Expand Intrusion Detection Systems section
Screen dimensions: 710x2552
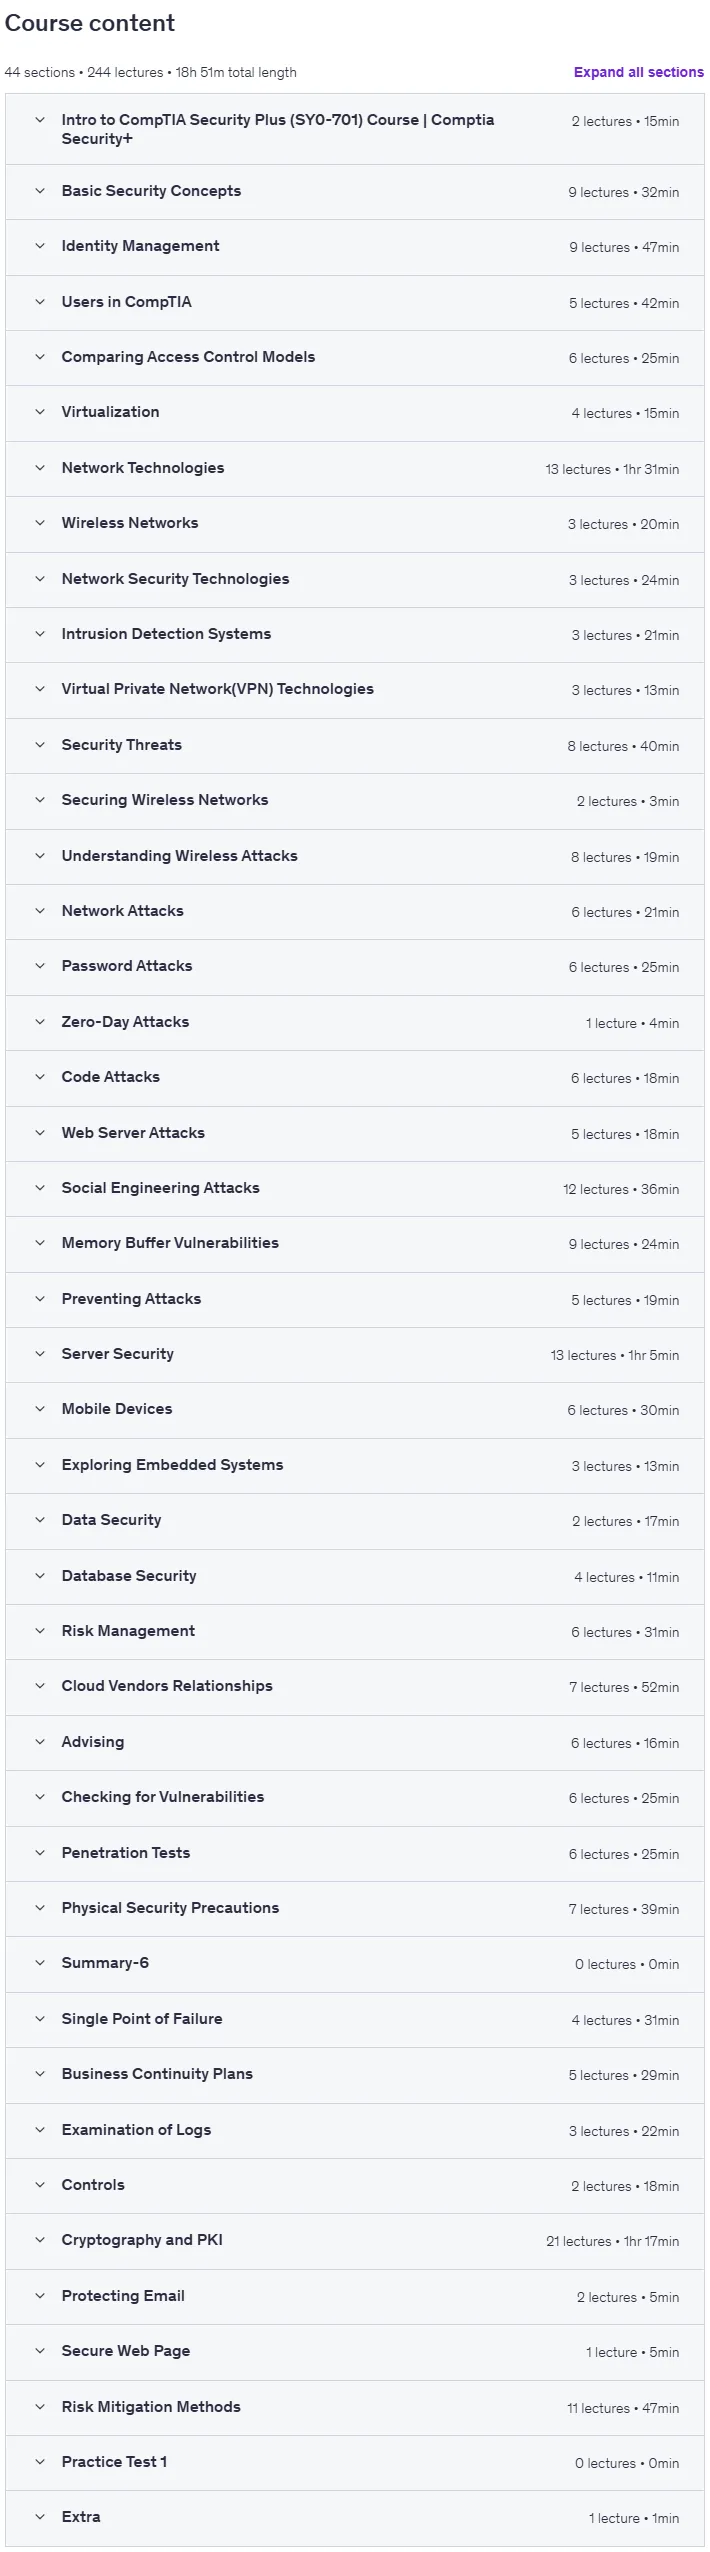(x=355, y=635)
